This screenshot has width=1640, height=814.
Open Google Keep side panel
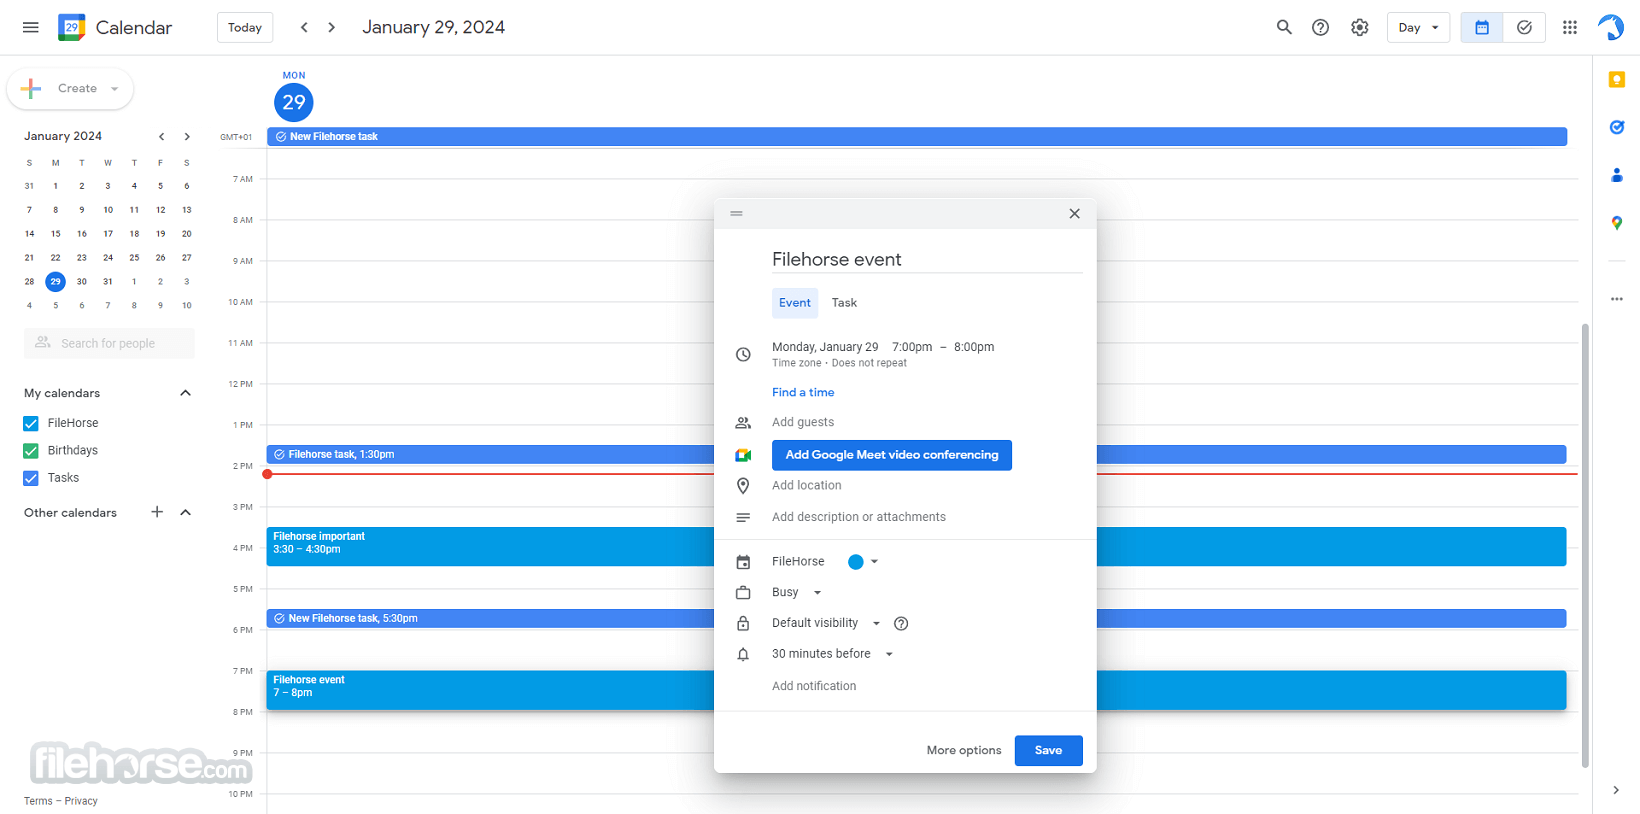(1617, 79)
